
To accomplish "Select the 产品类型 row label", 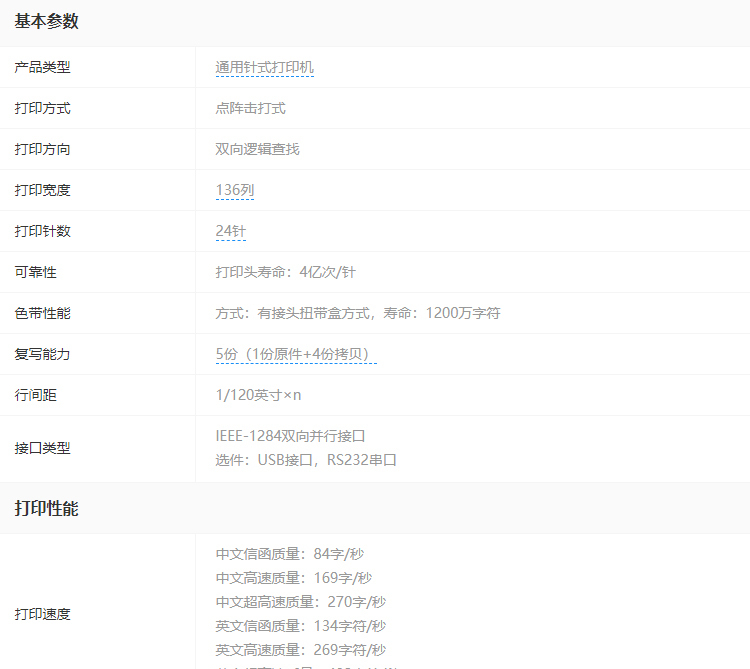I will (42, 67).
